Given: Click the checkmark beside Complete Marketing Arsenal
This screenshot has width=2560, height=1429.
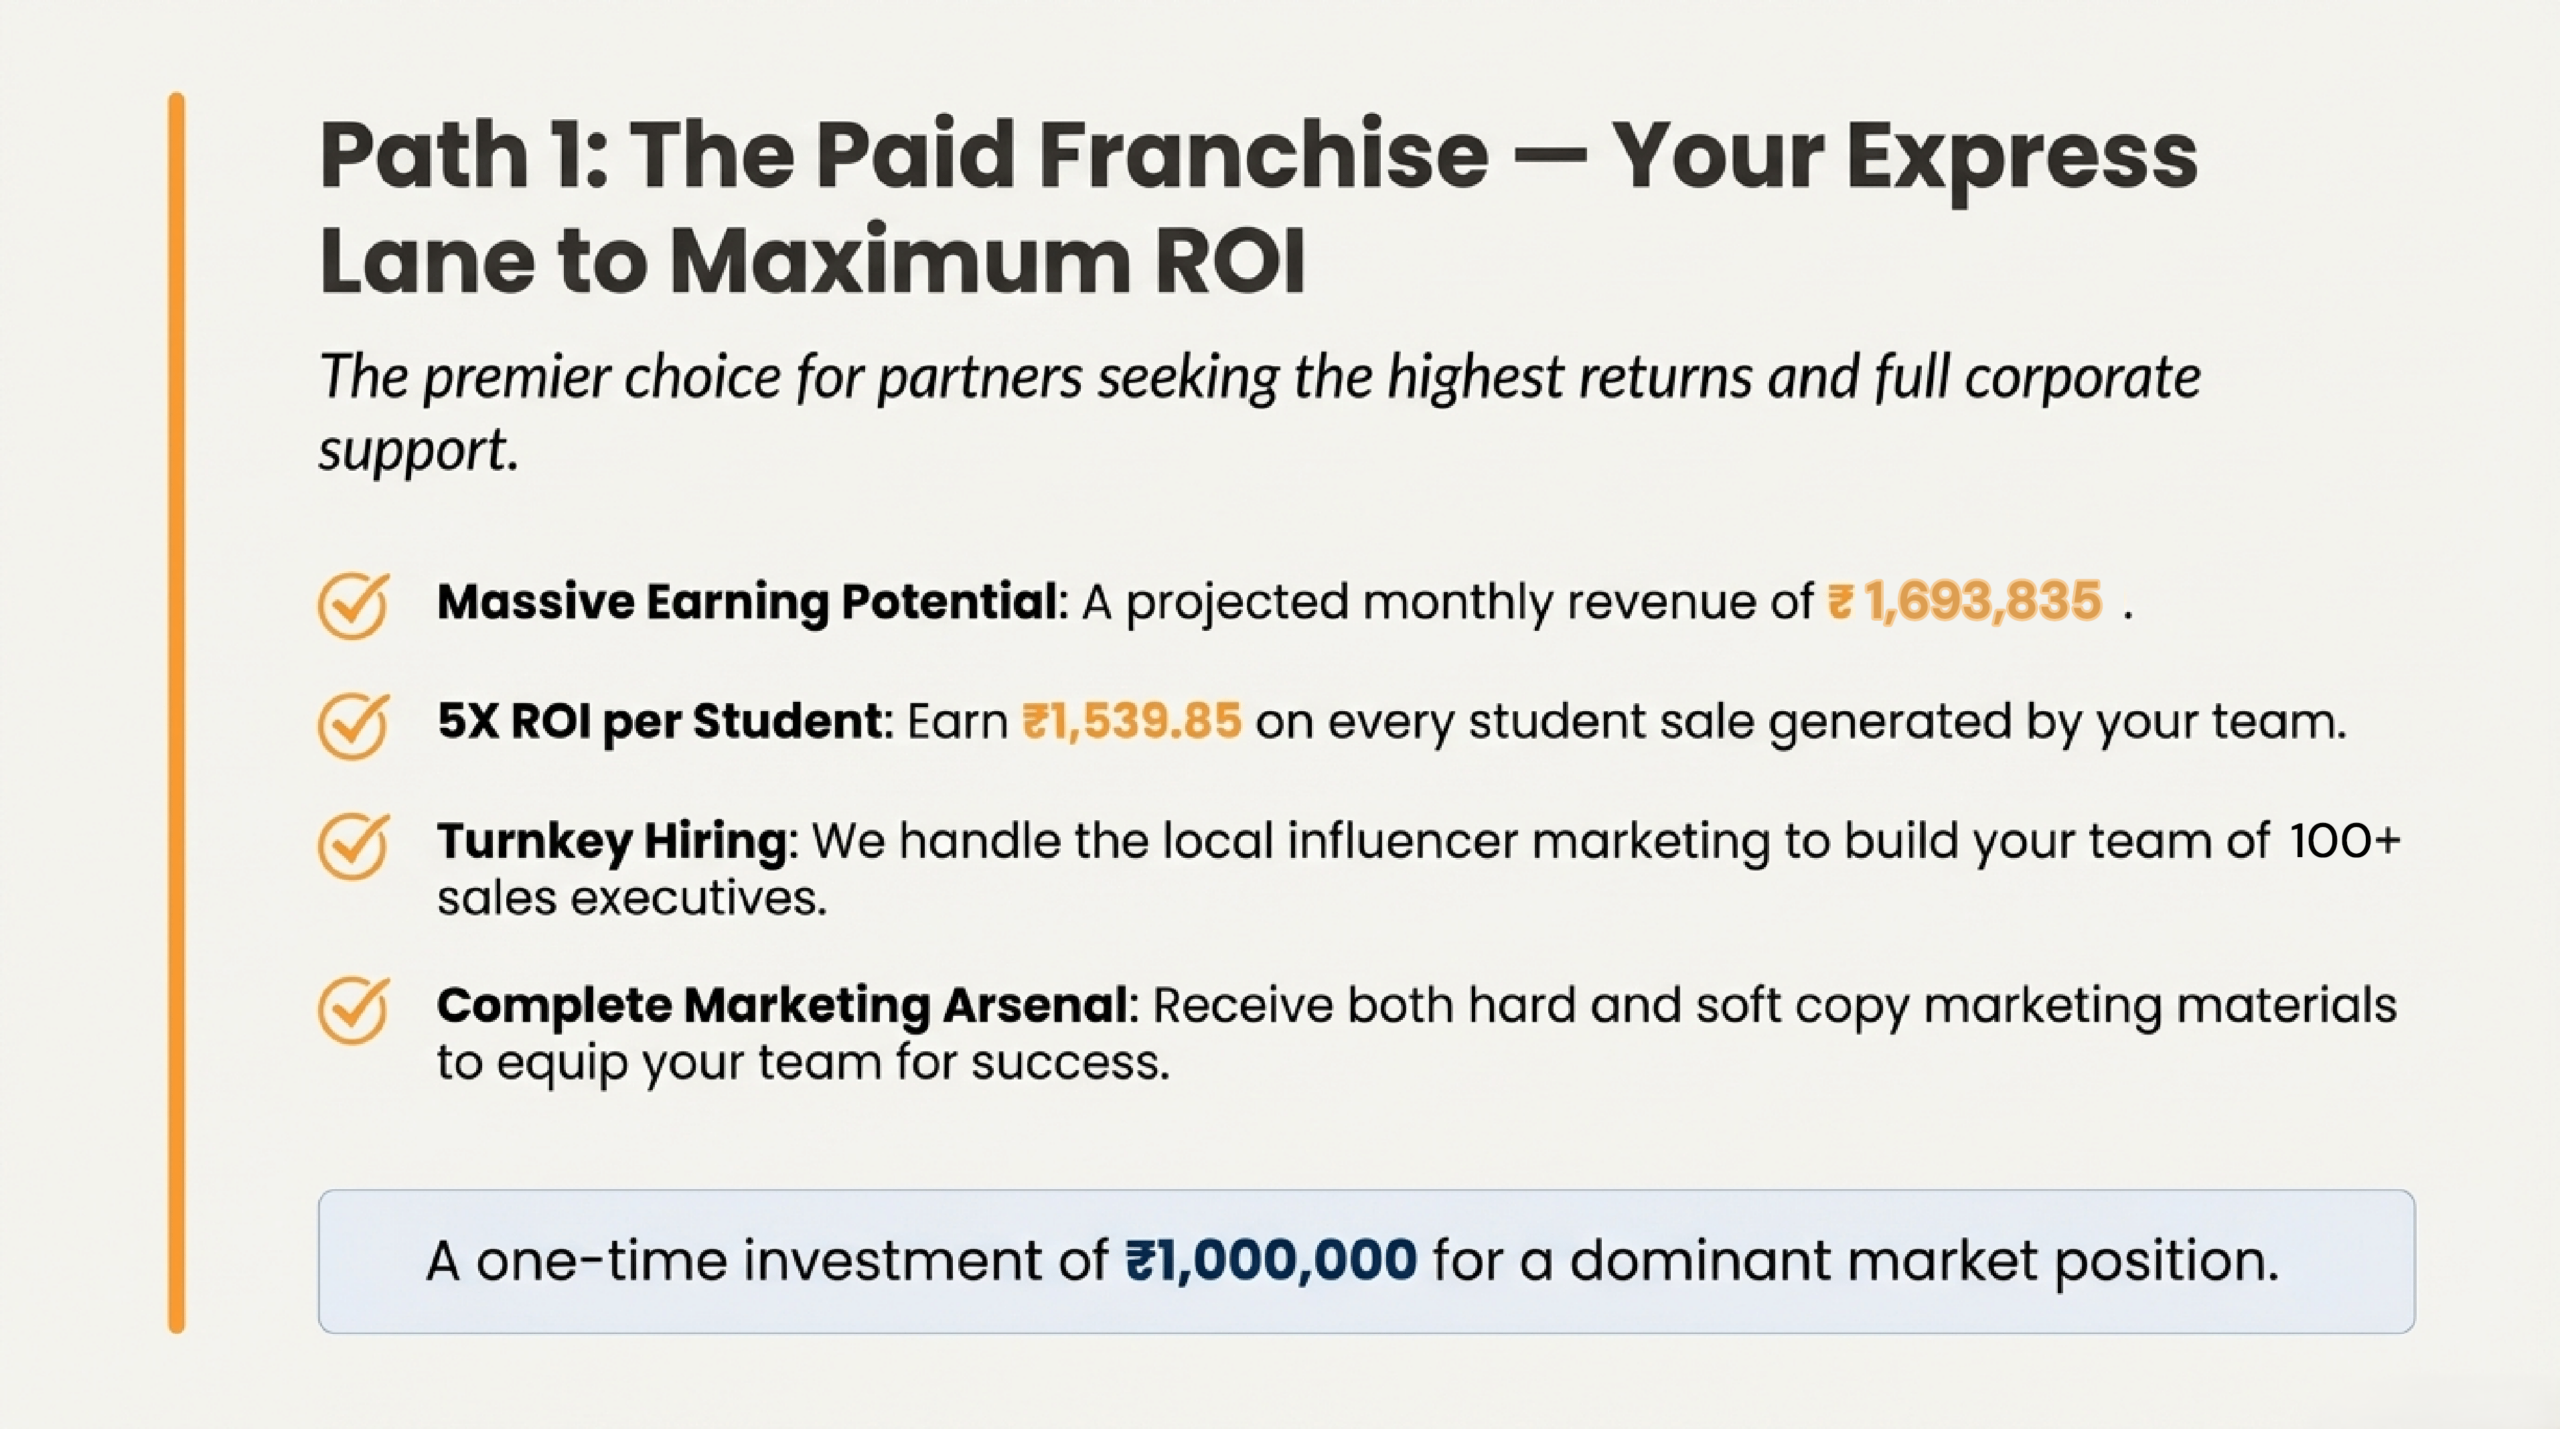Looking at the screenshot, I should pyautogui.click(x=352, y=1010).
